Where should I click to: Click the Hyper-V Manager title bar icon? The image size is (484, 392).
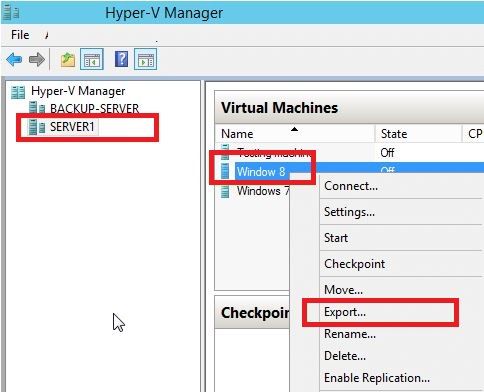pyautogui.click(x=11, y=12)
